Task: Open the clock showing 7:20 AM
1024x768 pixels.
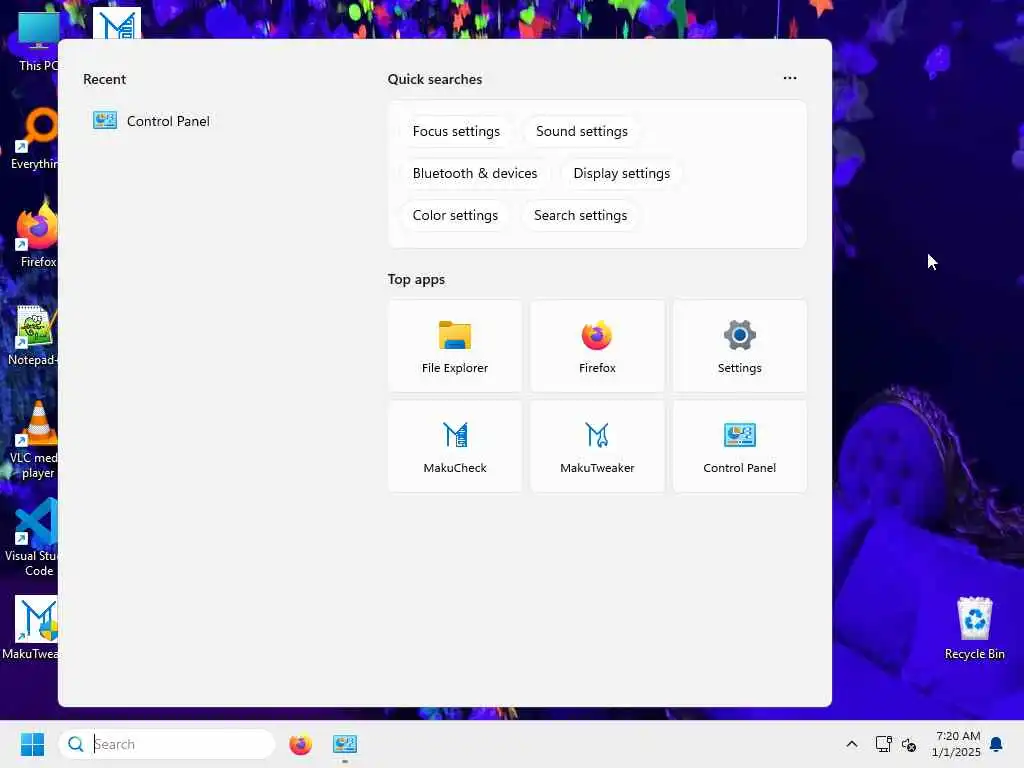Action: tap(957, 744)
